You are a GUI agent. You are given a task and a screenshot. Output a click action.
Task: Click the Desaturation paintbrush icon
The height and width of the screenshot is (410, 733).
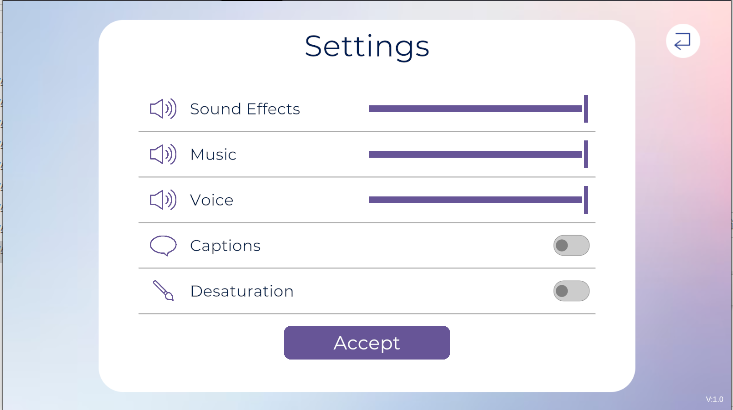pos(163,291)
